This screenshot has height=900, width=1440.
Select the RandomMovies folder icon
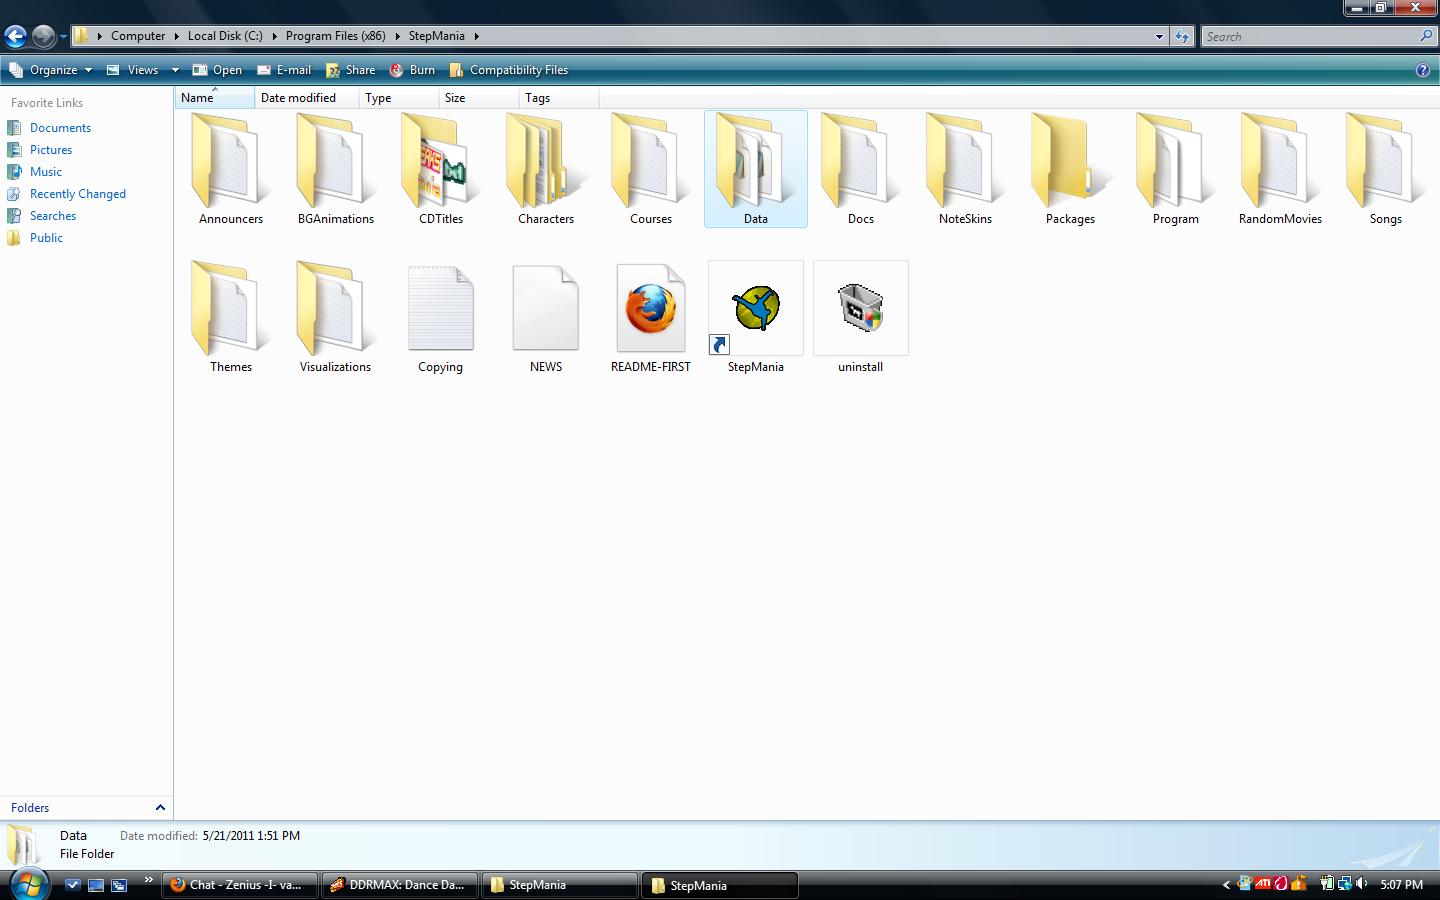(1280, 160)
